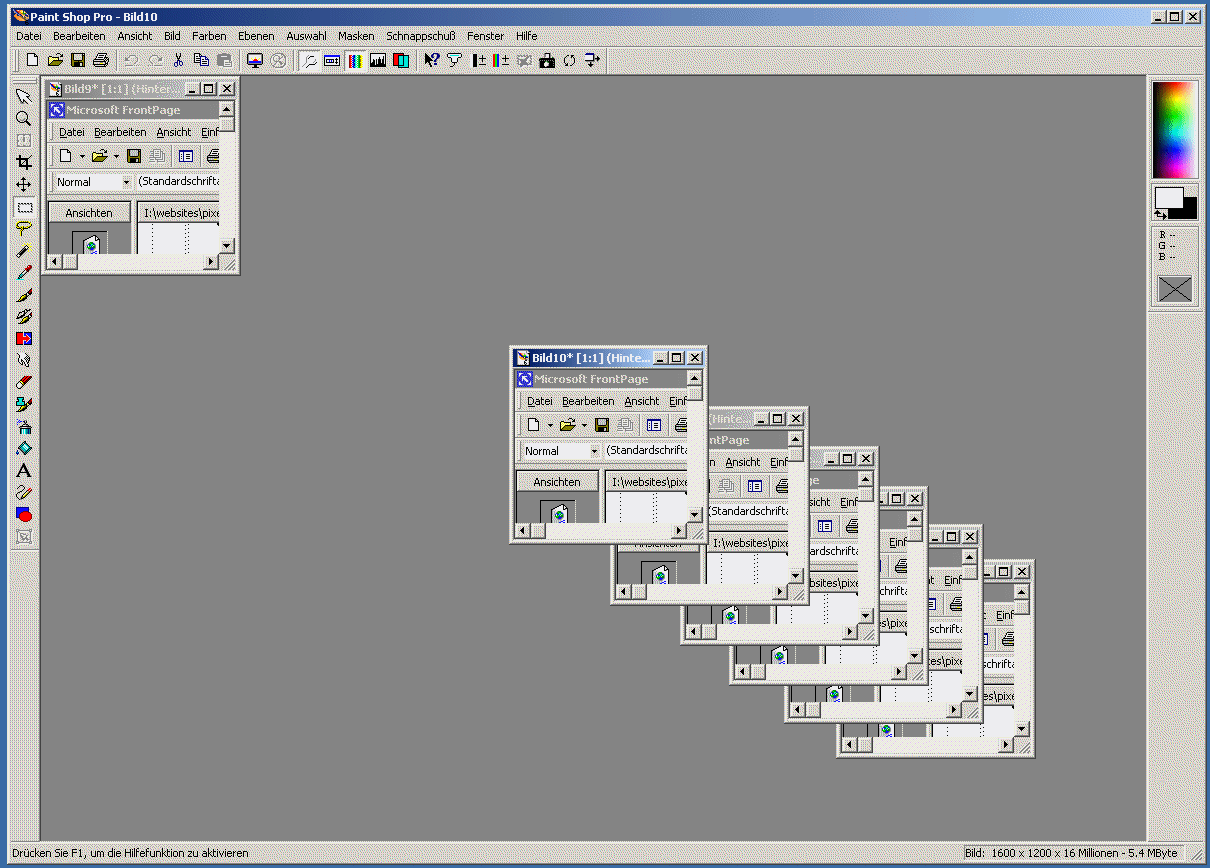Toggle the tool options window button
Screen dimensions: 1210x868
332,60
